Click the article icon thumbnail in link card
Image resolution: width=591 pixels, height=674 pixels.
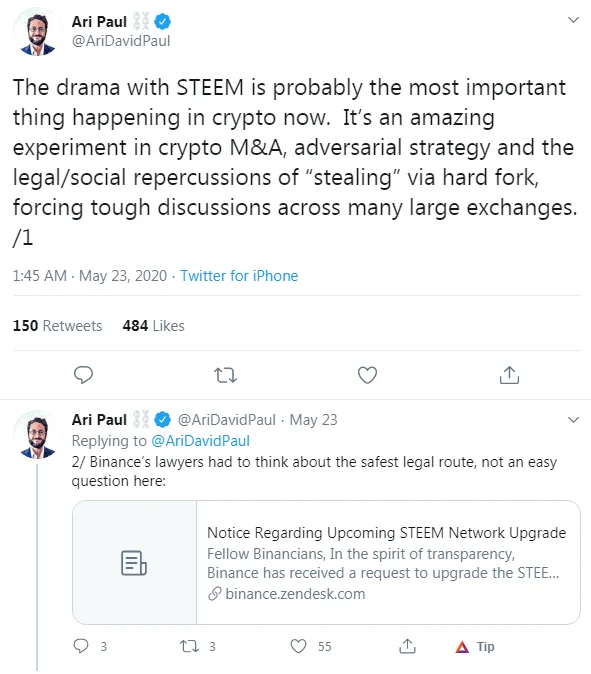tap(134, 563)
